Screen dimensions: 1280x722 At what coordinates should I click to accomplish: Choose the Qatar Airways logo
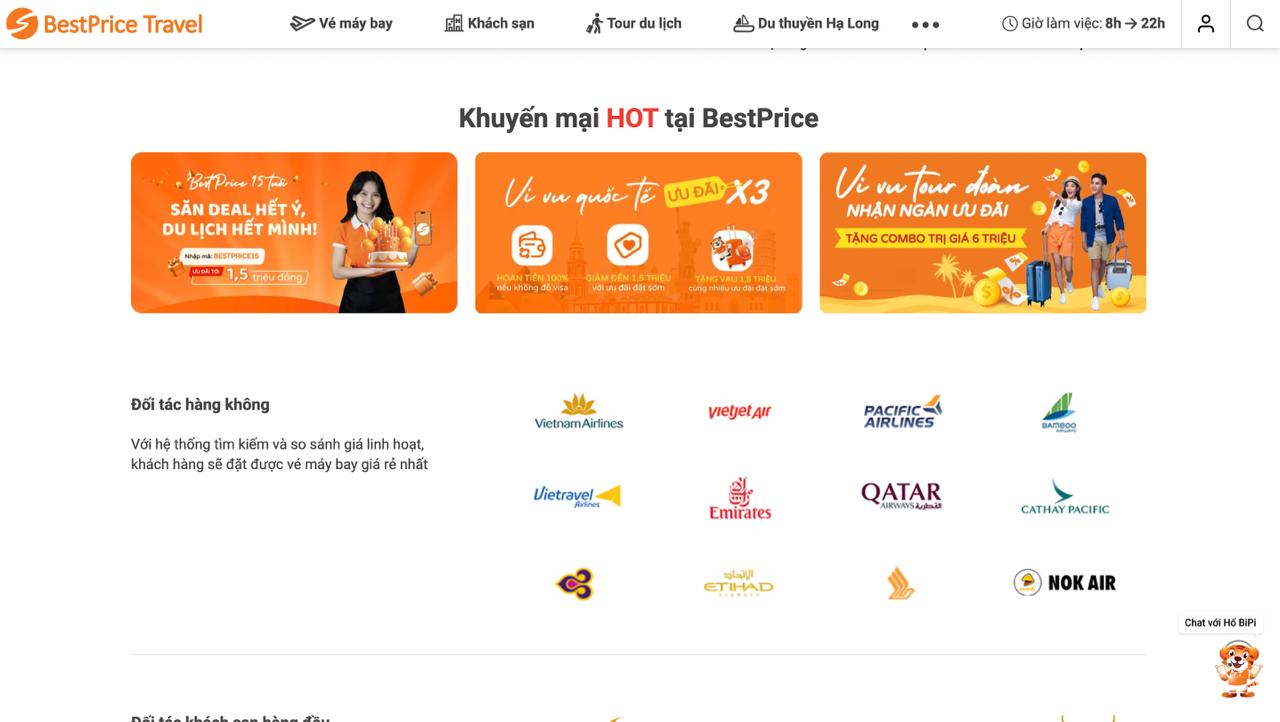point(901,496)
